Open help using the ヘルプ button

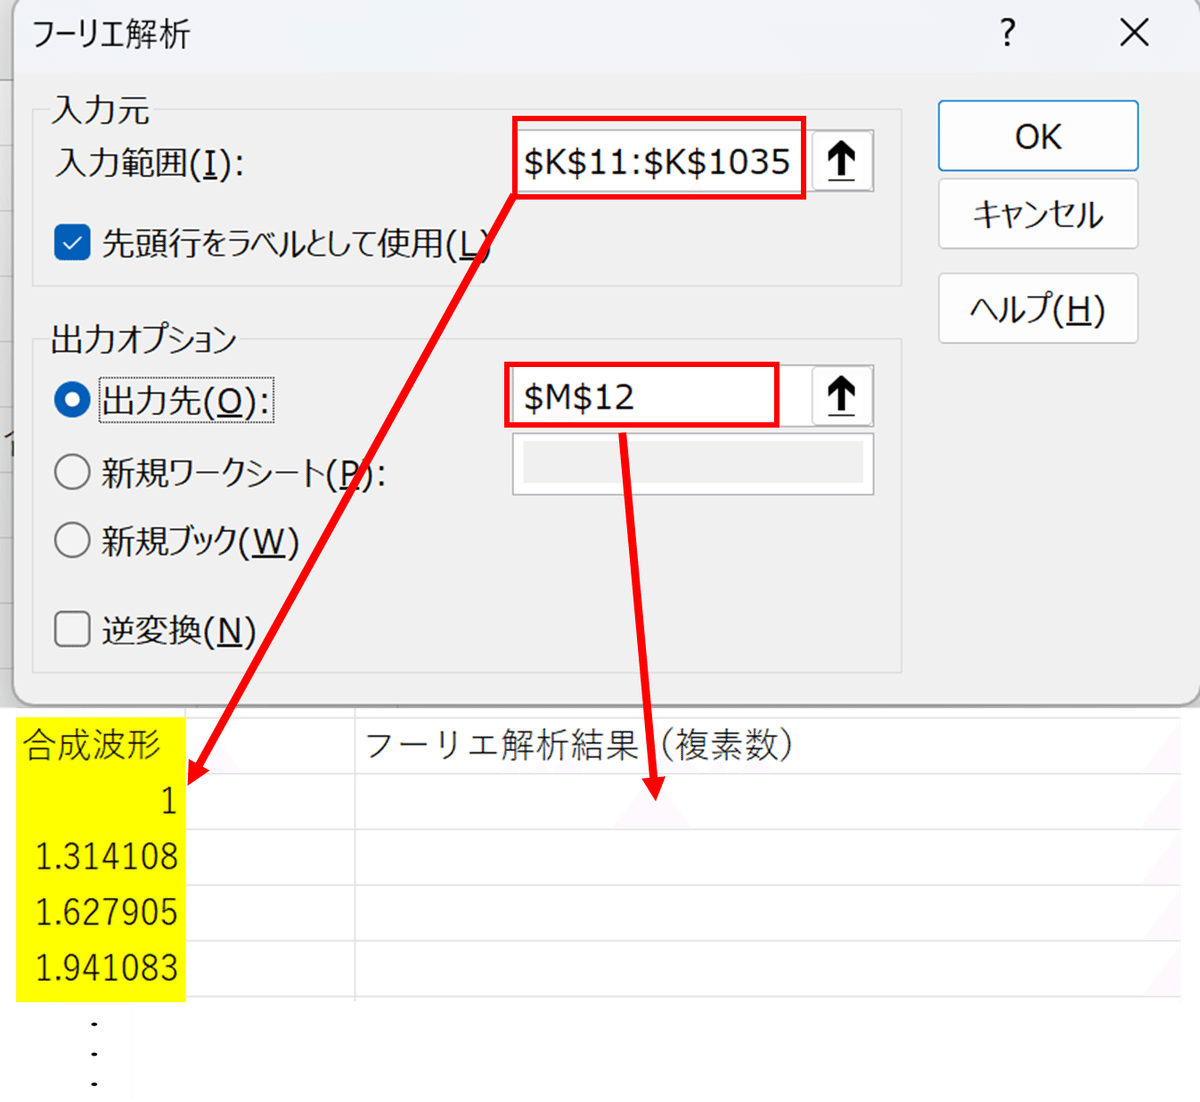coord(1037,308)
